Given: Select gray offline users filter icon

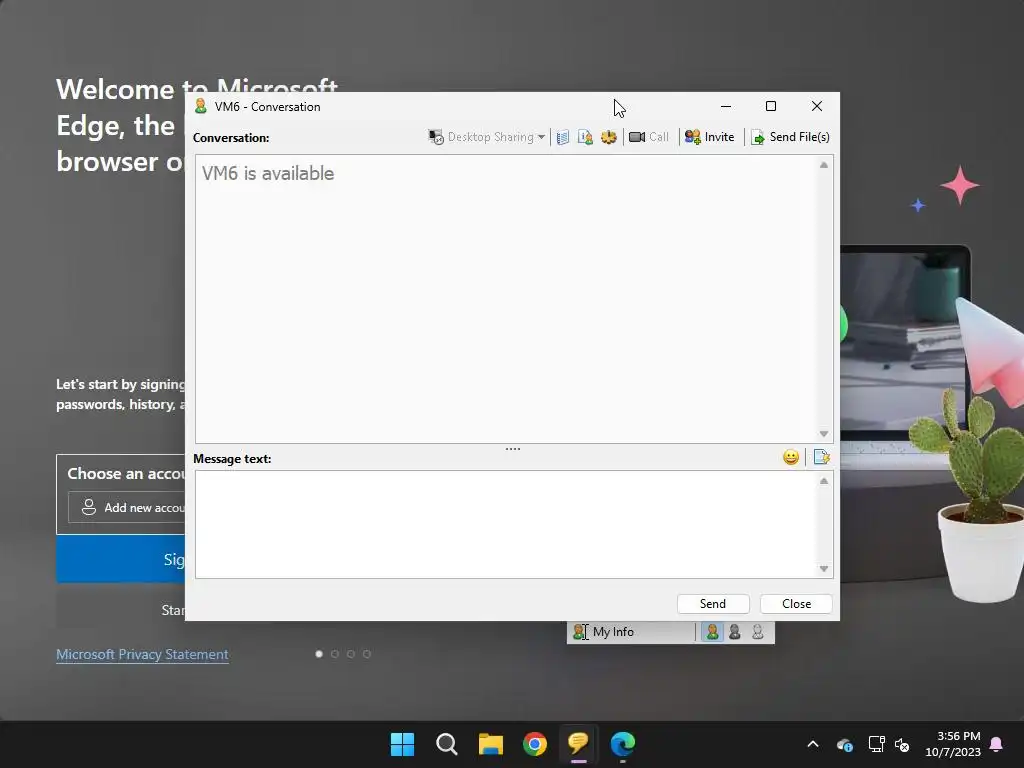Looking at the screenshot, I should coord(735,632).
